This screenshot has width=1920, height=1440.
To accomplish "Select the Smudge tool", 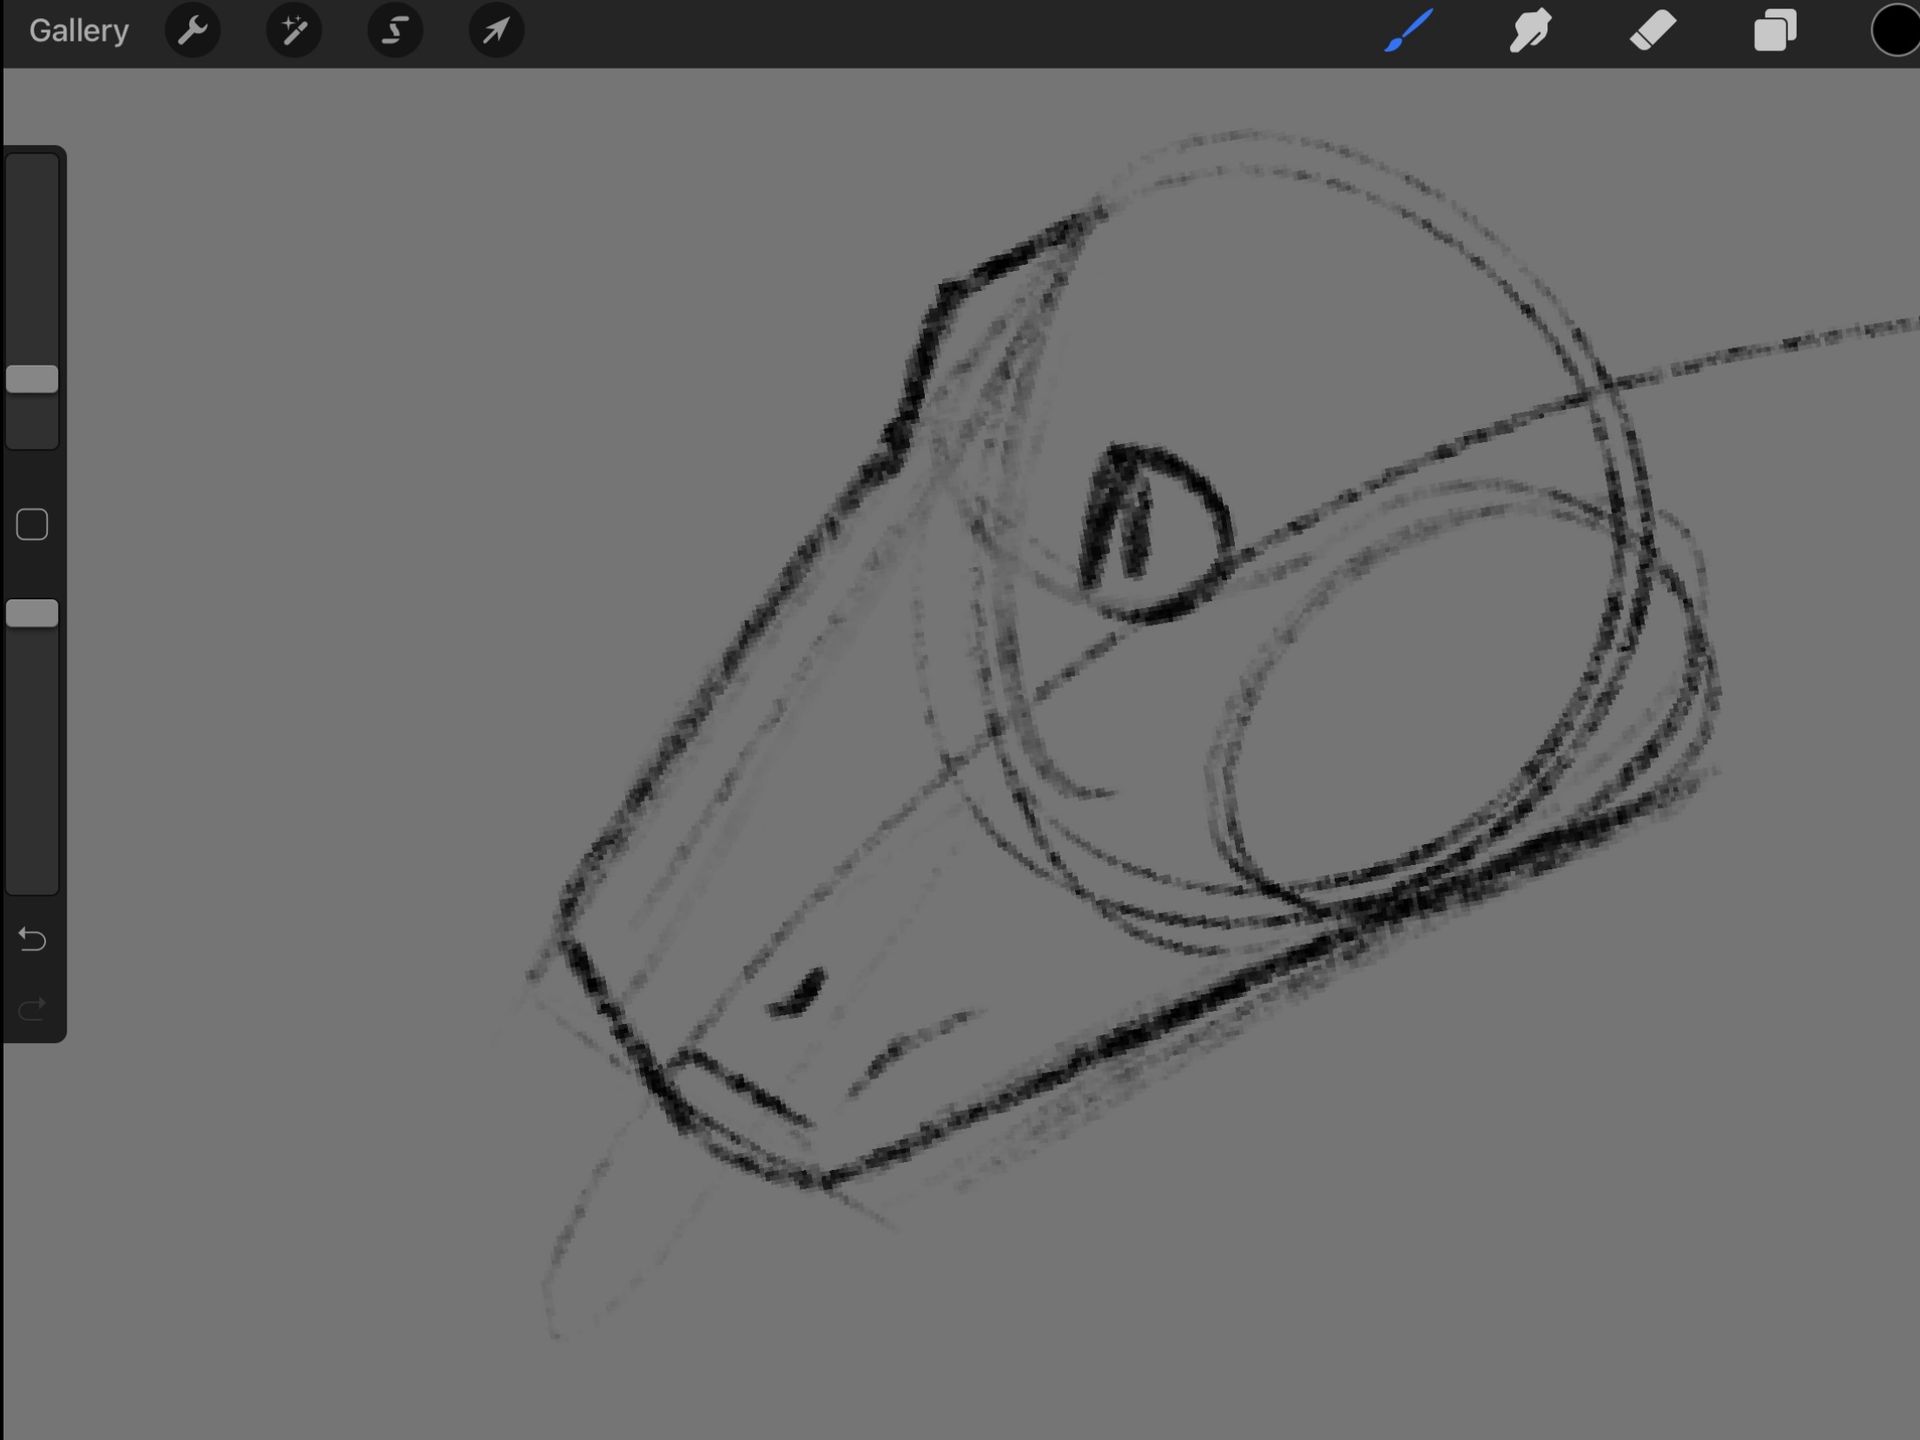I will click(1531, 31).
